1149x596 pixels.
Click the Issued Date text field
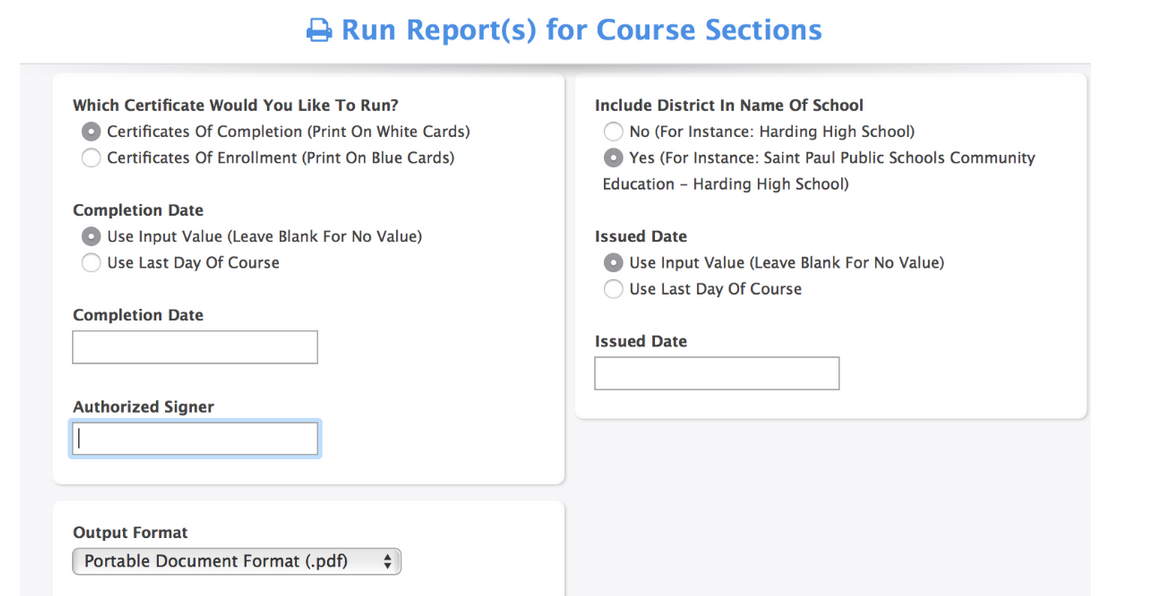pos(717,373)
